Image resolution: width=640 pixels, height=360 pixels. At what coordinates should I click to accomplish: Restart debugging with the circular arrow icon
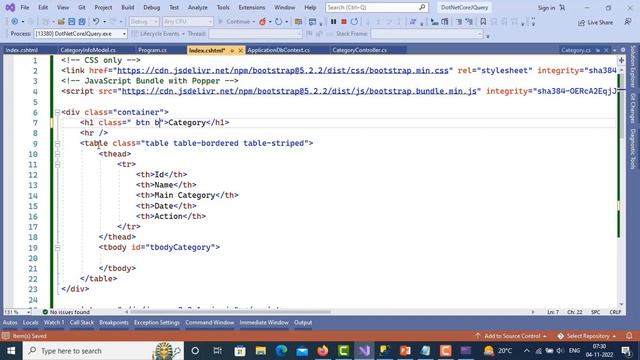tap(354, 22)
